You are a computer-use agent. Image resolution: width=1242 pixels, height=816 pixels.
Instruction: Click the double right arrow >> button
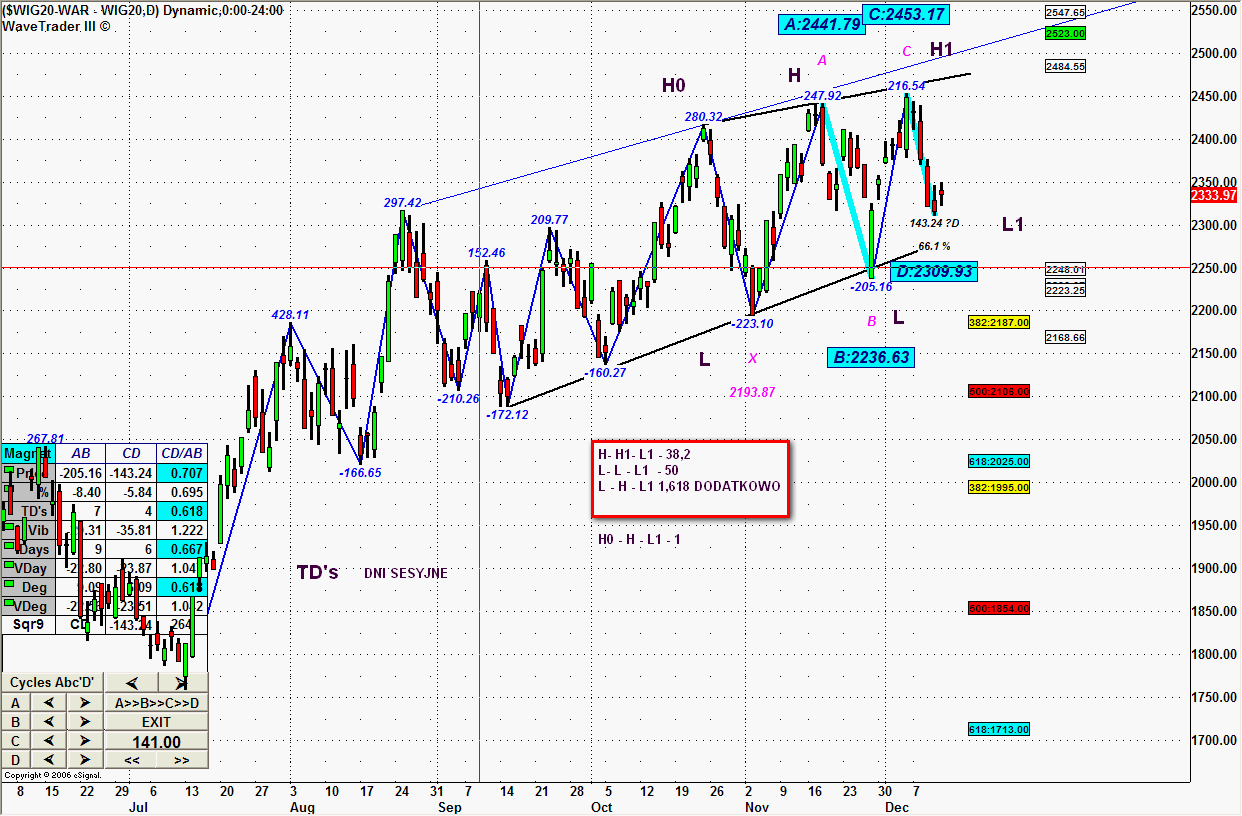pos(182,760)
